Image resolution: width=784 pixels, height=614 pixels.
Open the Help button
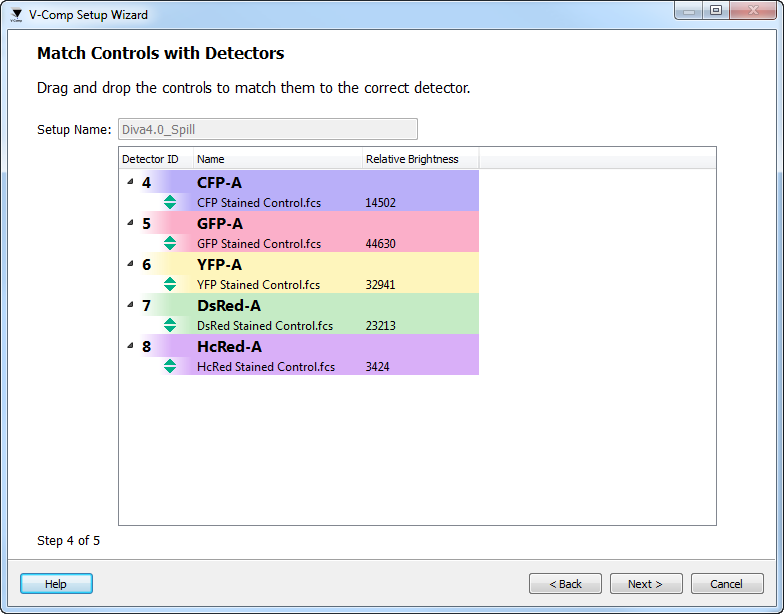click(56, 584)
